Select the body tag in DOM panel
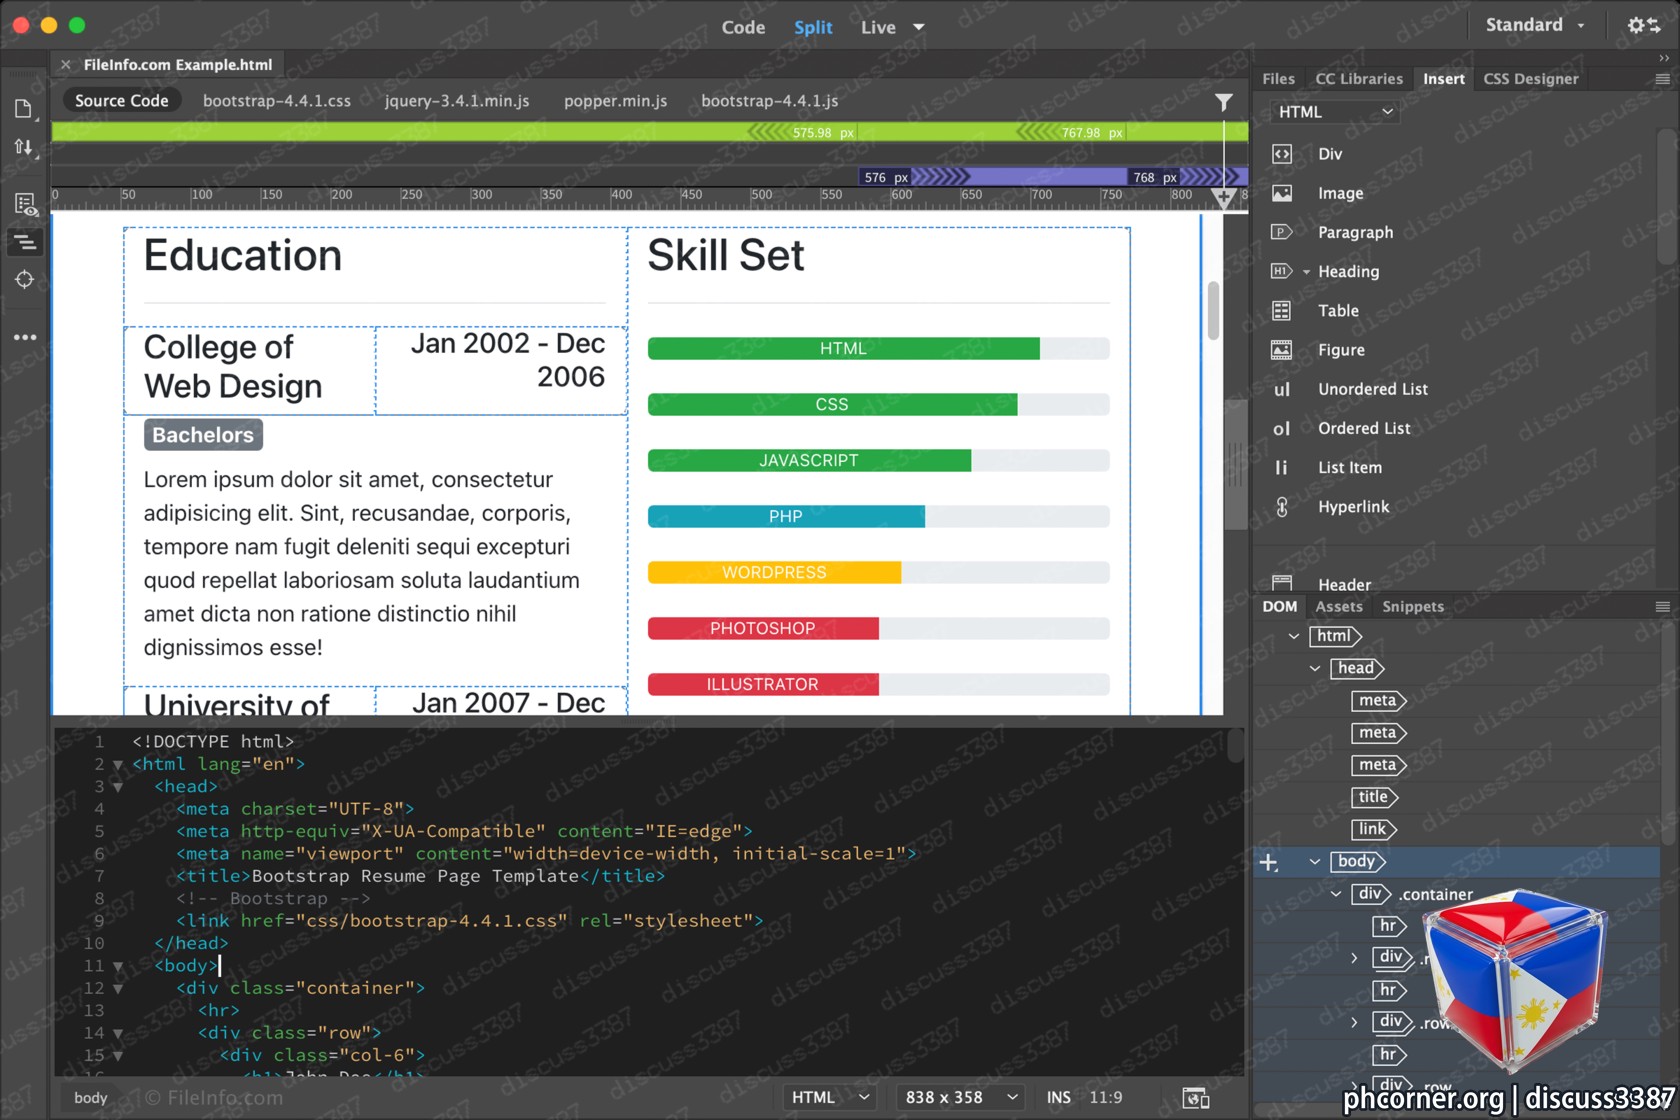This screenshot has height=1120, width=1680. coord(1357,861)
